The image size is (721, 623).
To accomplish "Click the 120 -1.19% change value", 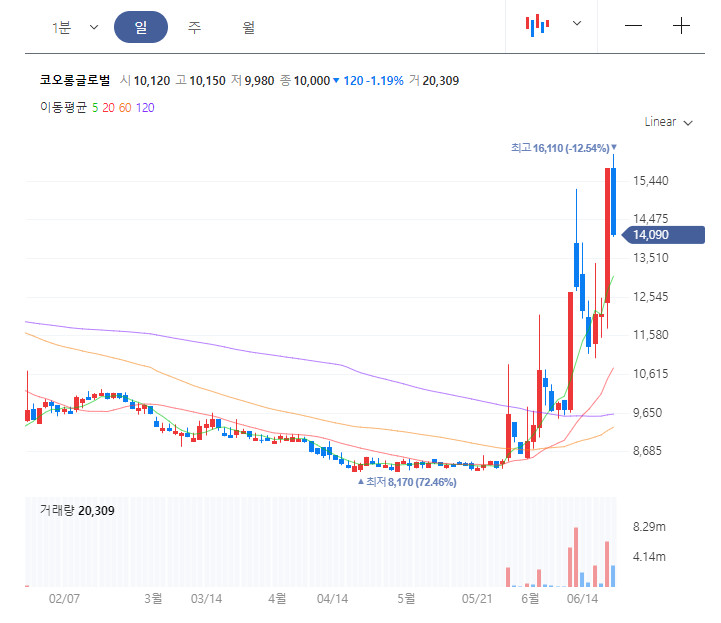I will pyautogui.click(x=373, y=80).
